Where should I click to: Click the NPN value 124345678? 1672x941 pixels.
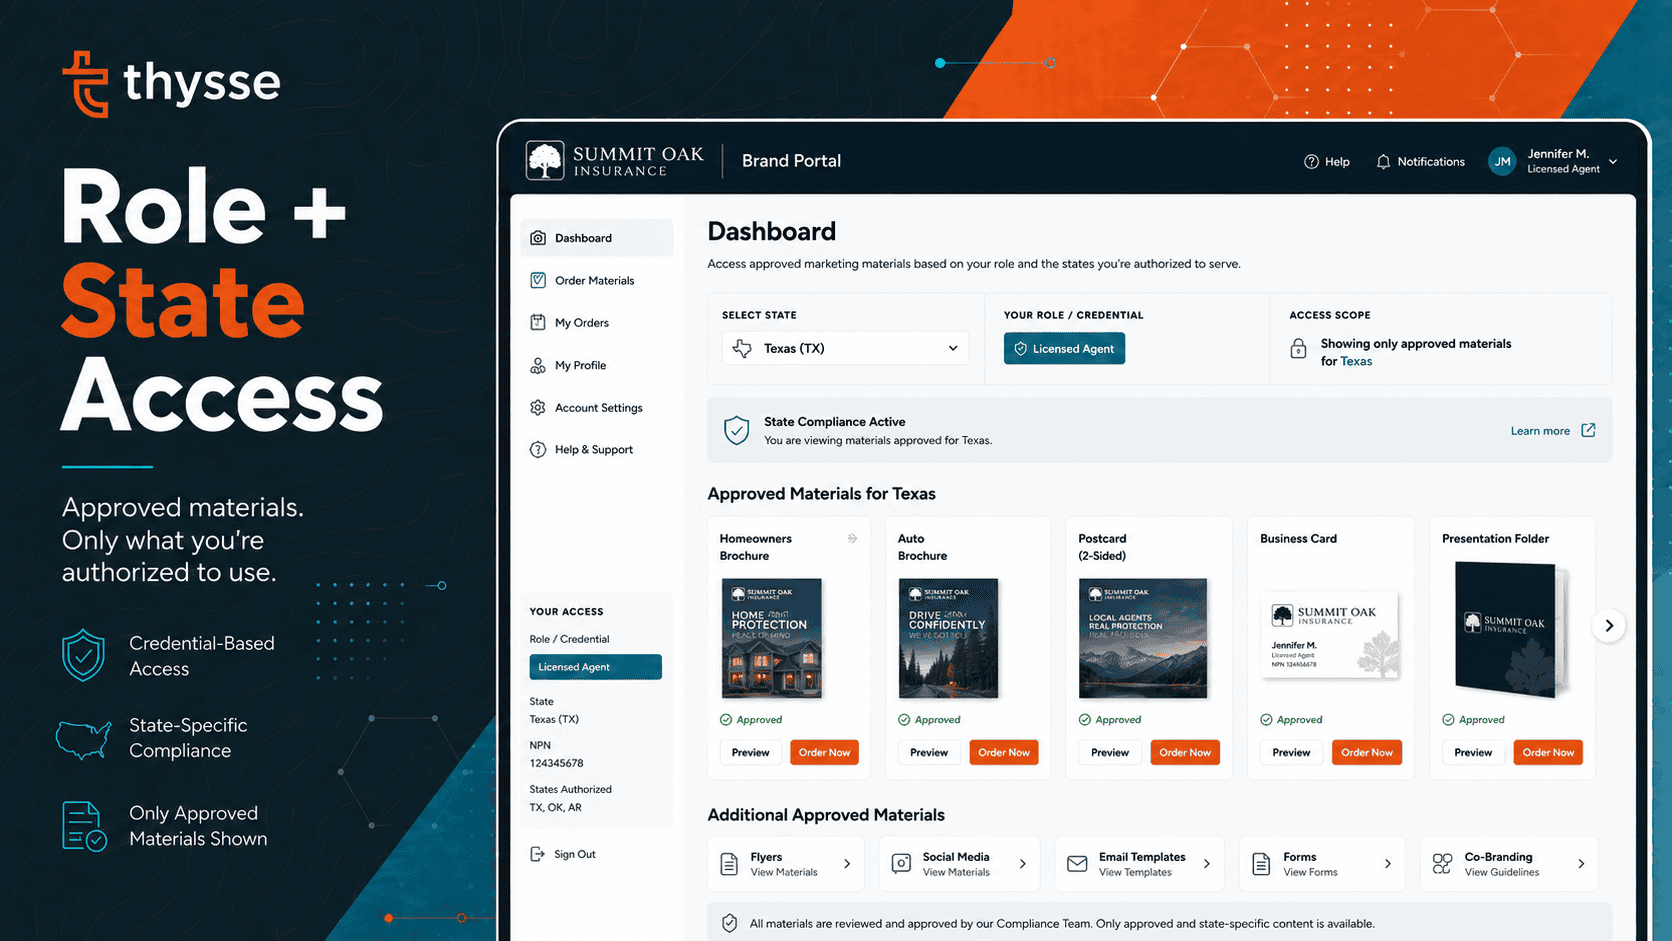tap(556, 763)
